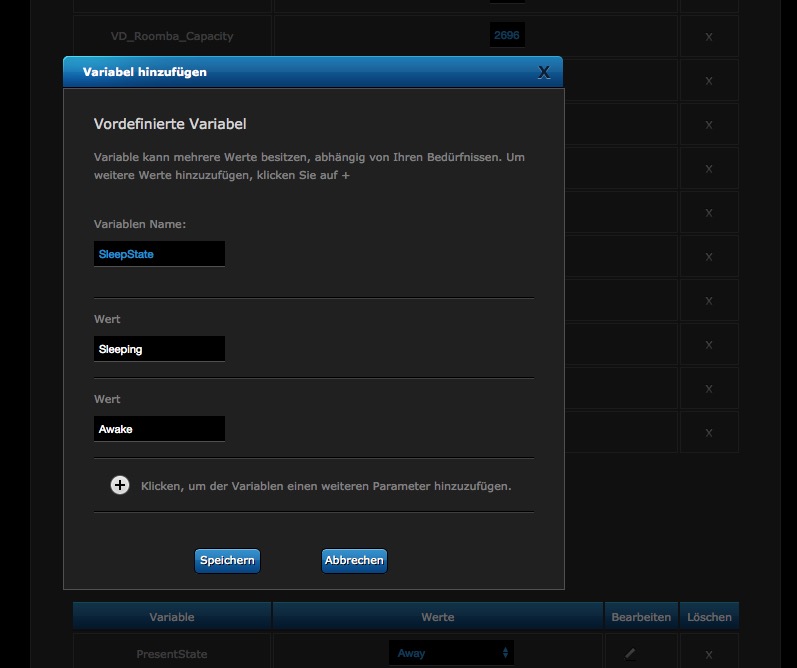Click the Löschen column header
This screenshot has height=668, width=797.
click(x=709, y=617)
